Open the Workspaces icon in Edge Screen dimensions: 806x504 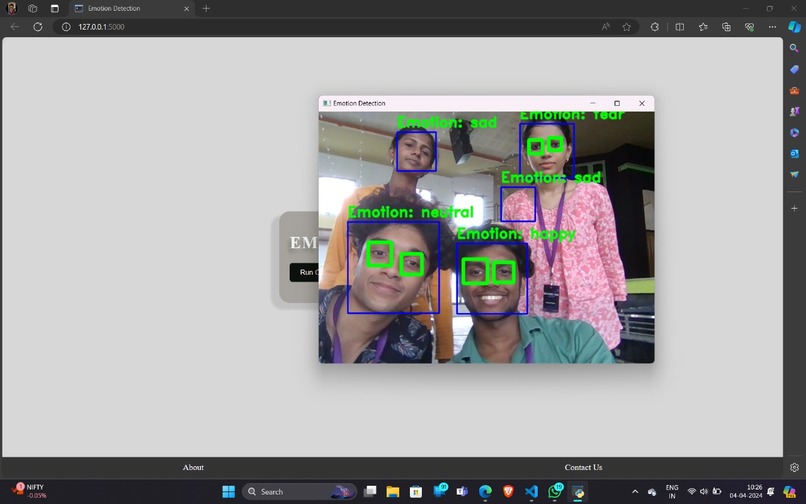33,8
